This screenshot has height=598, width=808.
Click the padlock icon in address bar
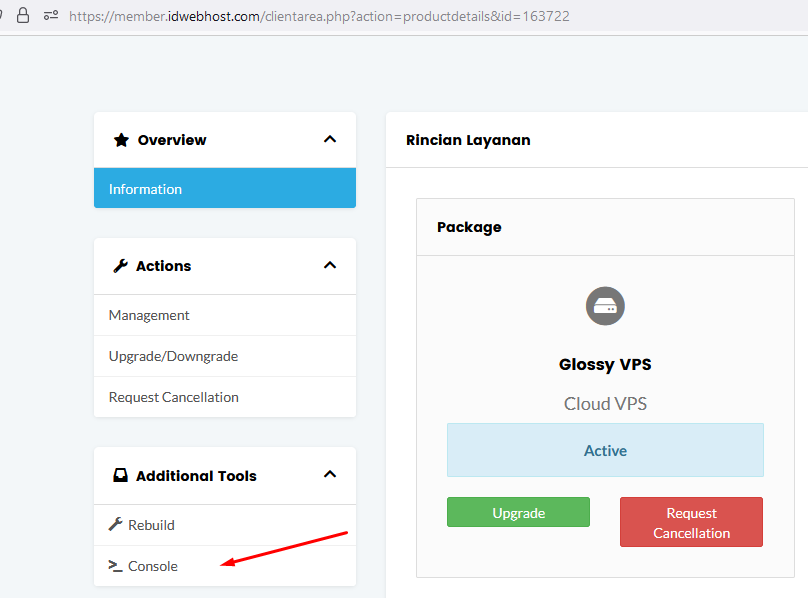[x=23, y=15]
